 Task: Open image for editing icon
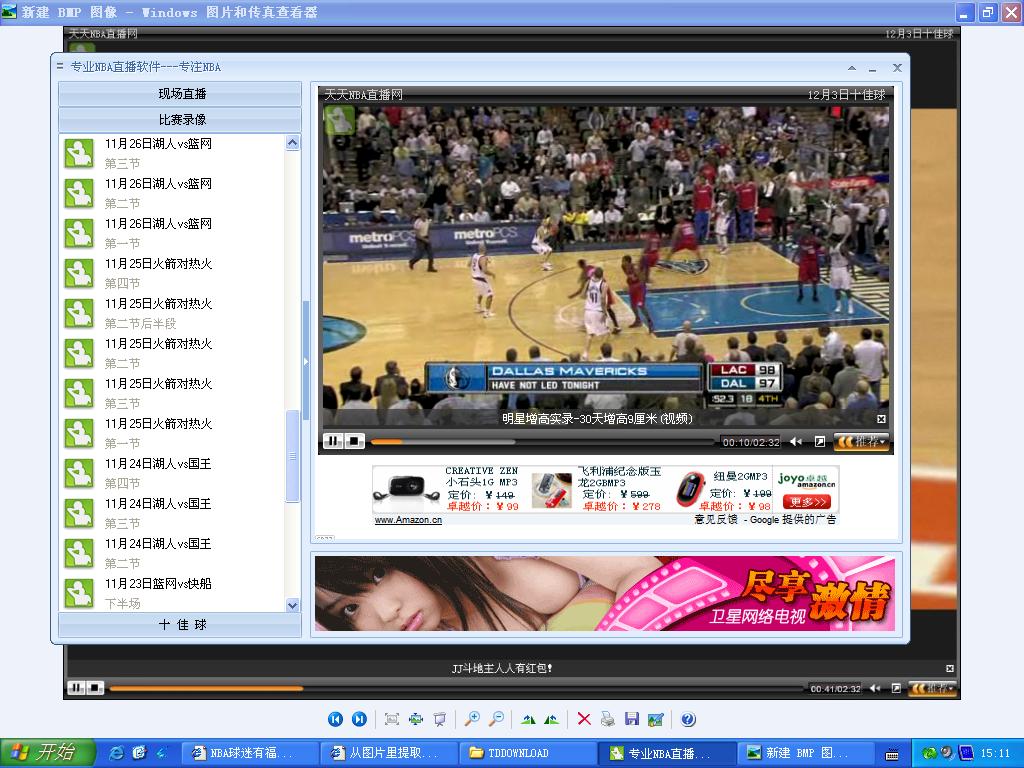656,719
